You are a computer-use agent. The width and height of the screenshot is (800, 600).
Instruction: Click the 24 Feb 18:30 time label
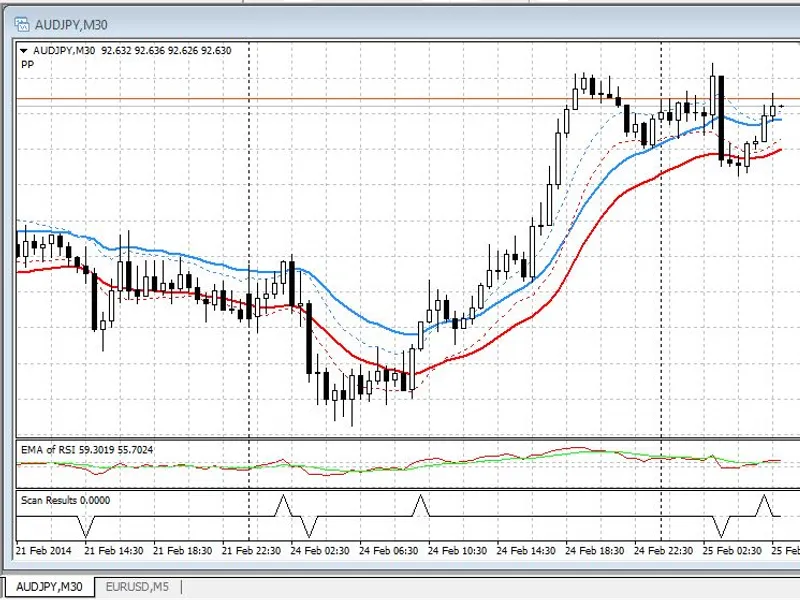point(595,551)
